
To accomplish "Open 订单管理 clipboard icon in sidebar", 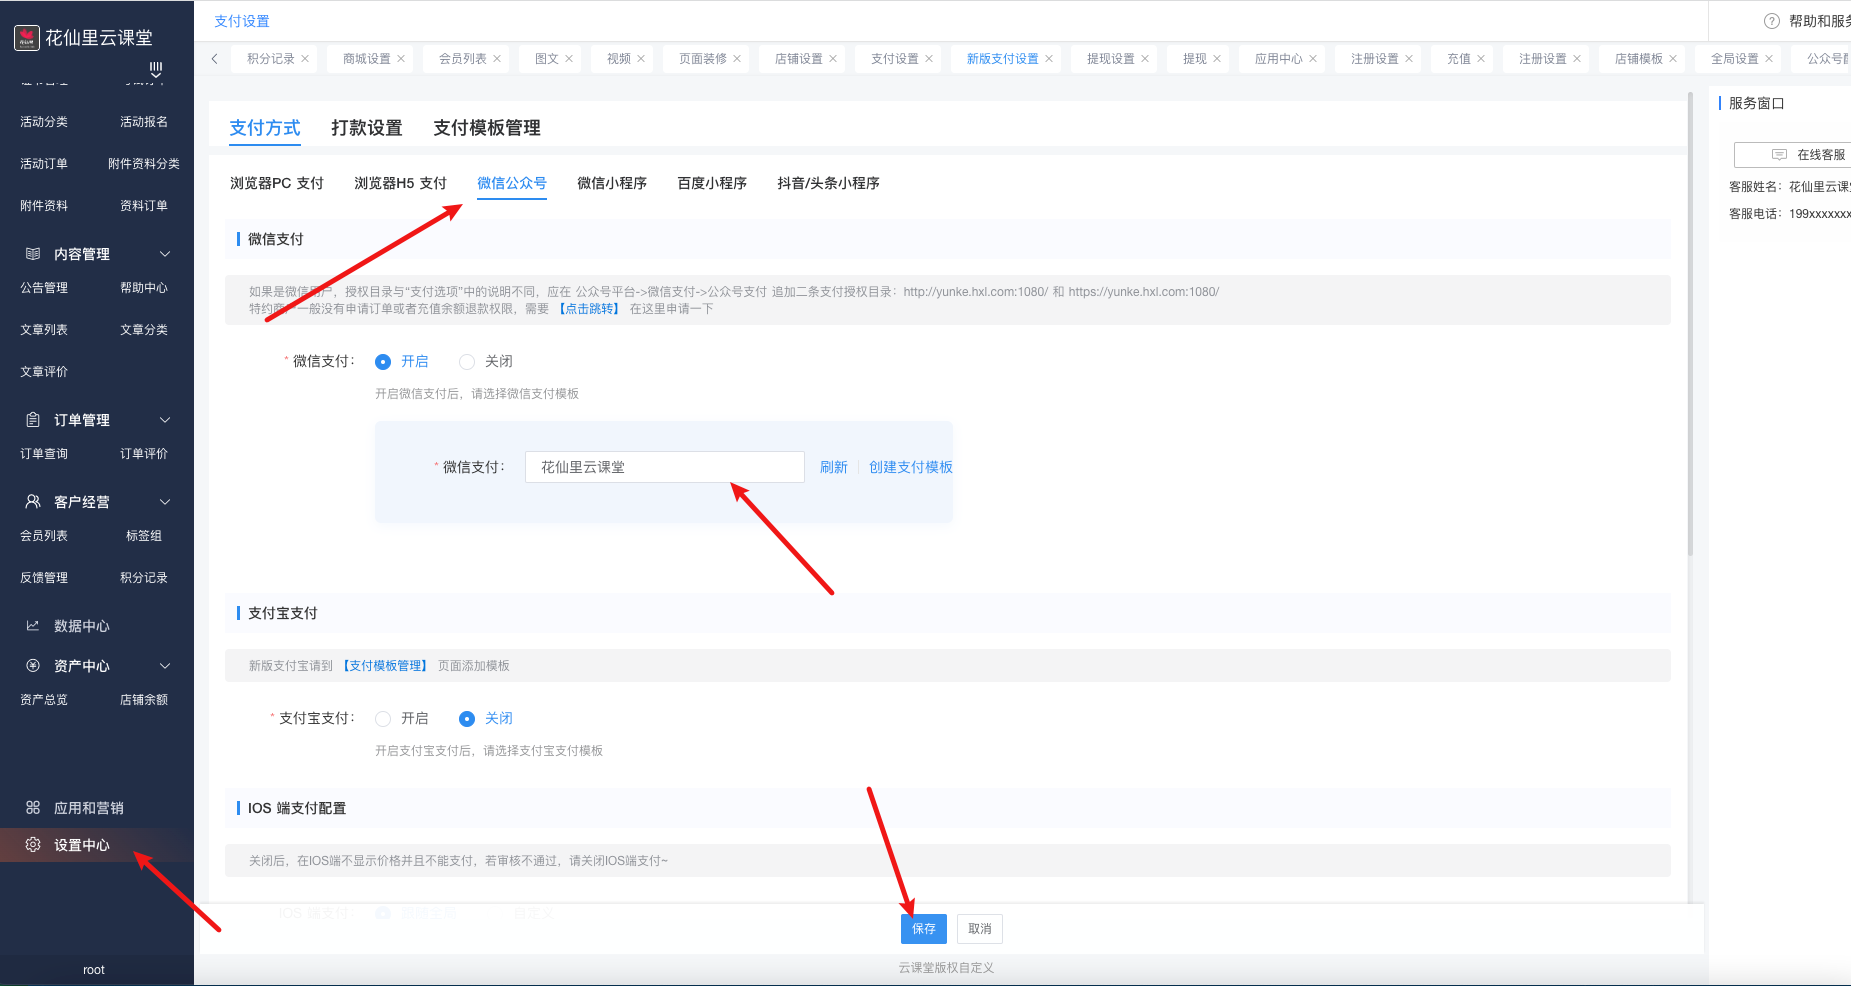I will click(33, 420).
